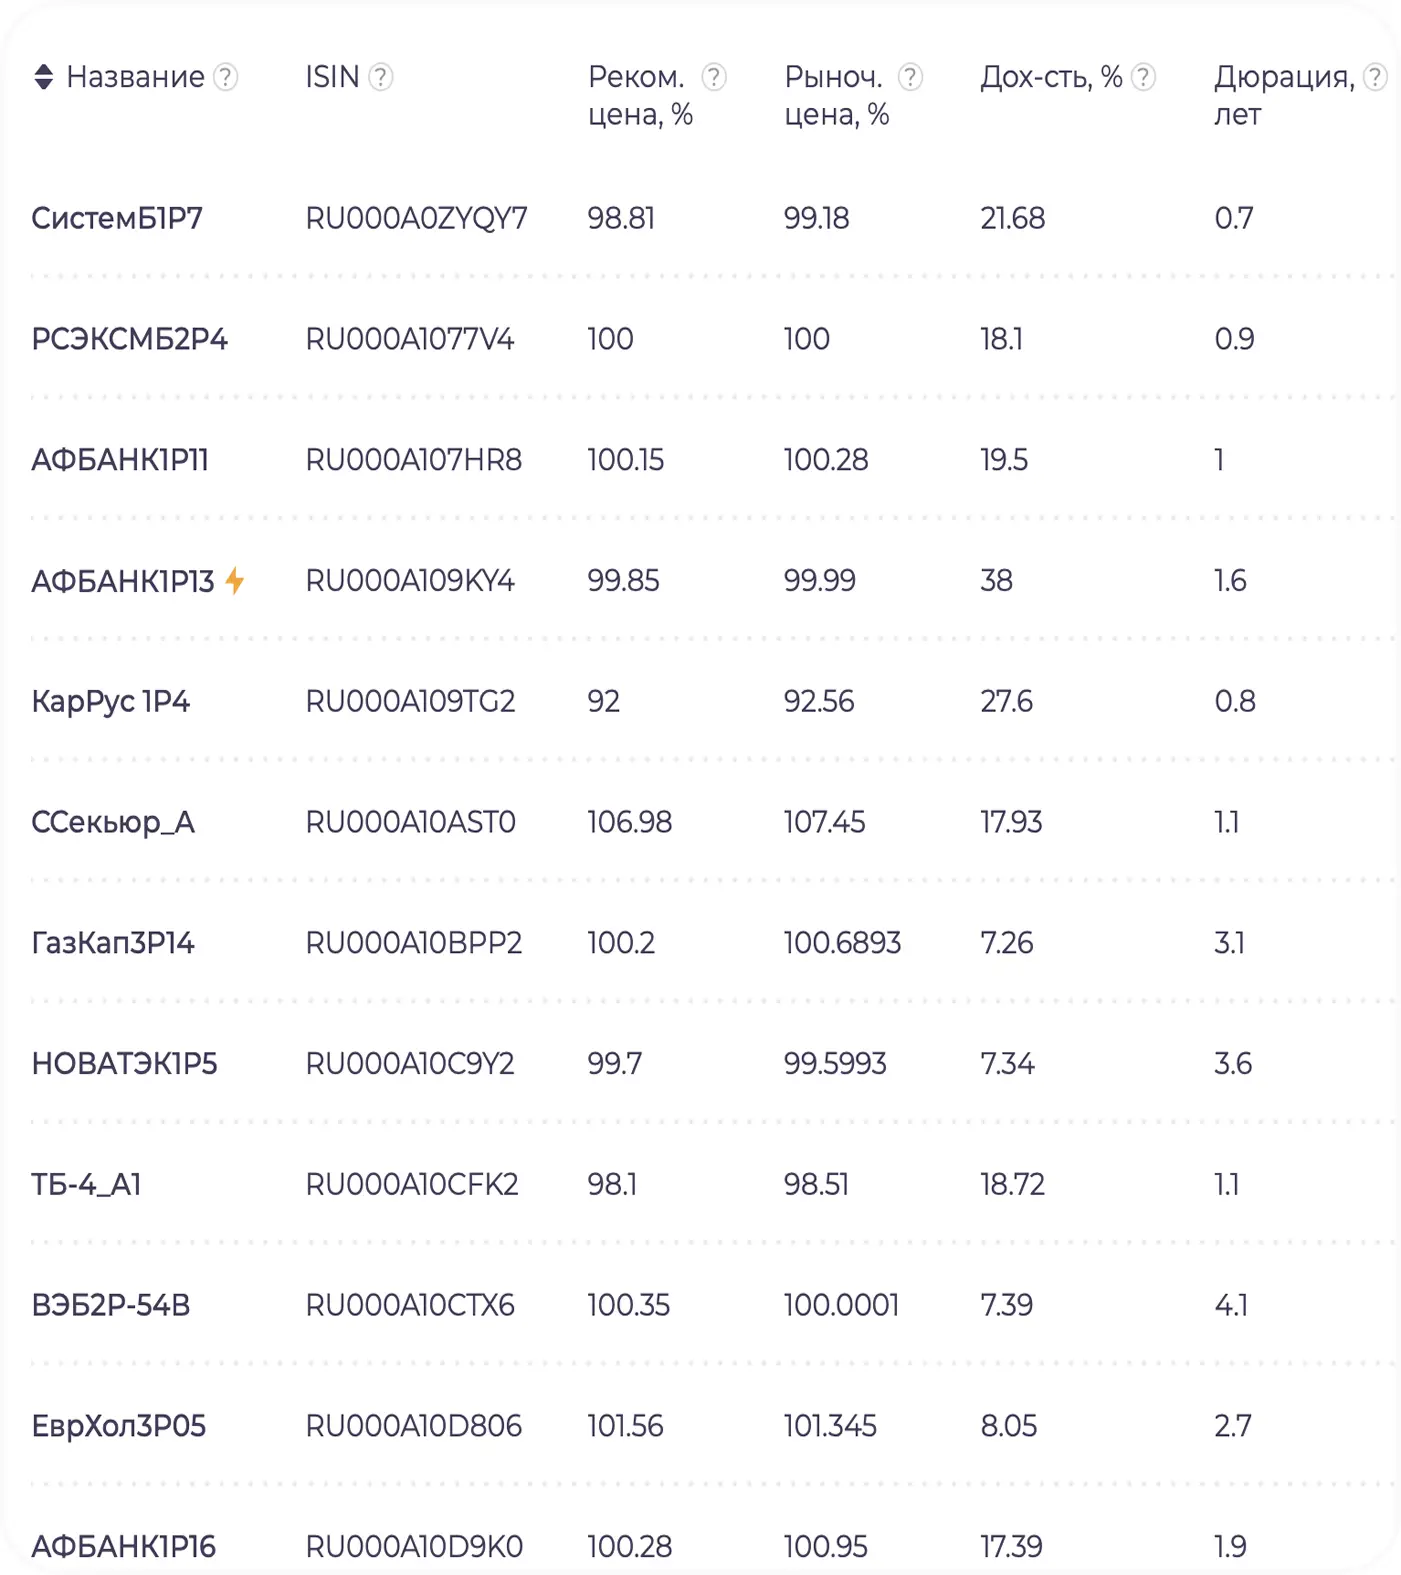Image resolution: width=1401 pixels, height=1575 pixels.
Task: Open the help tooltip for Реком. цена
Action: tap(714, 77)
